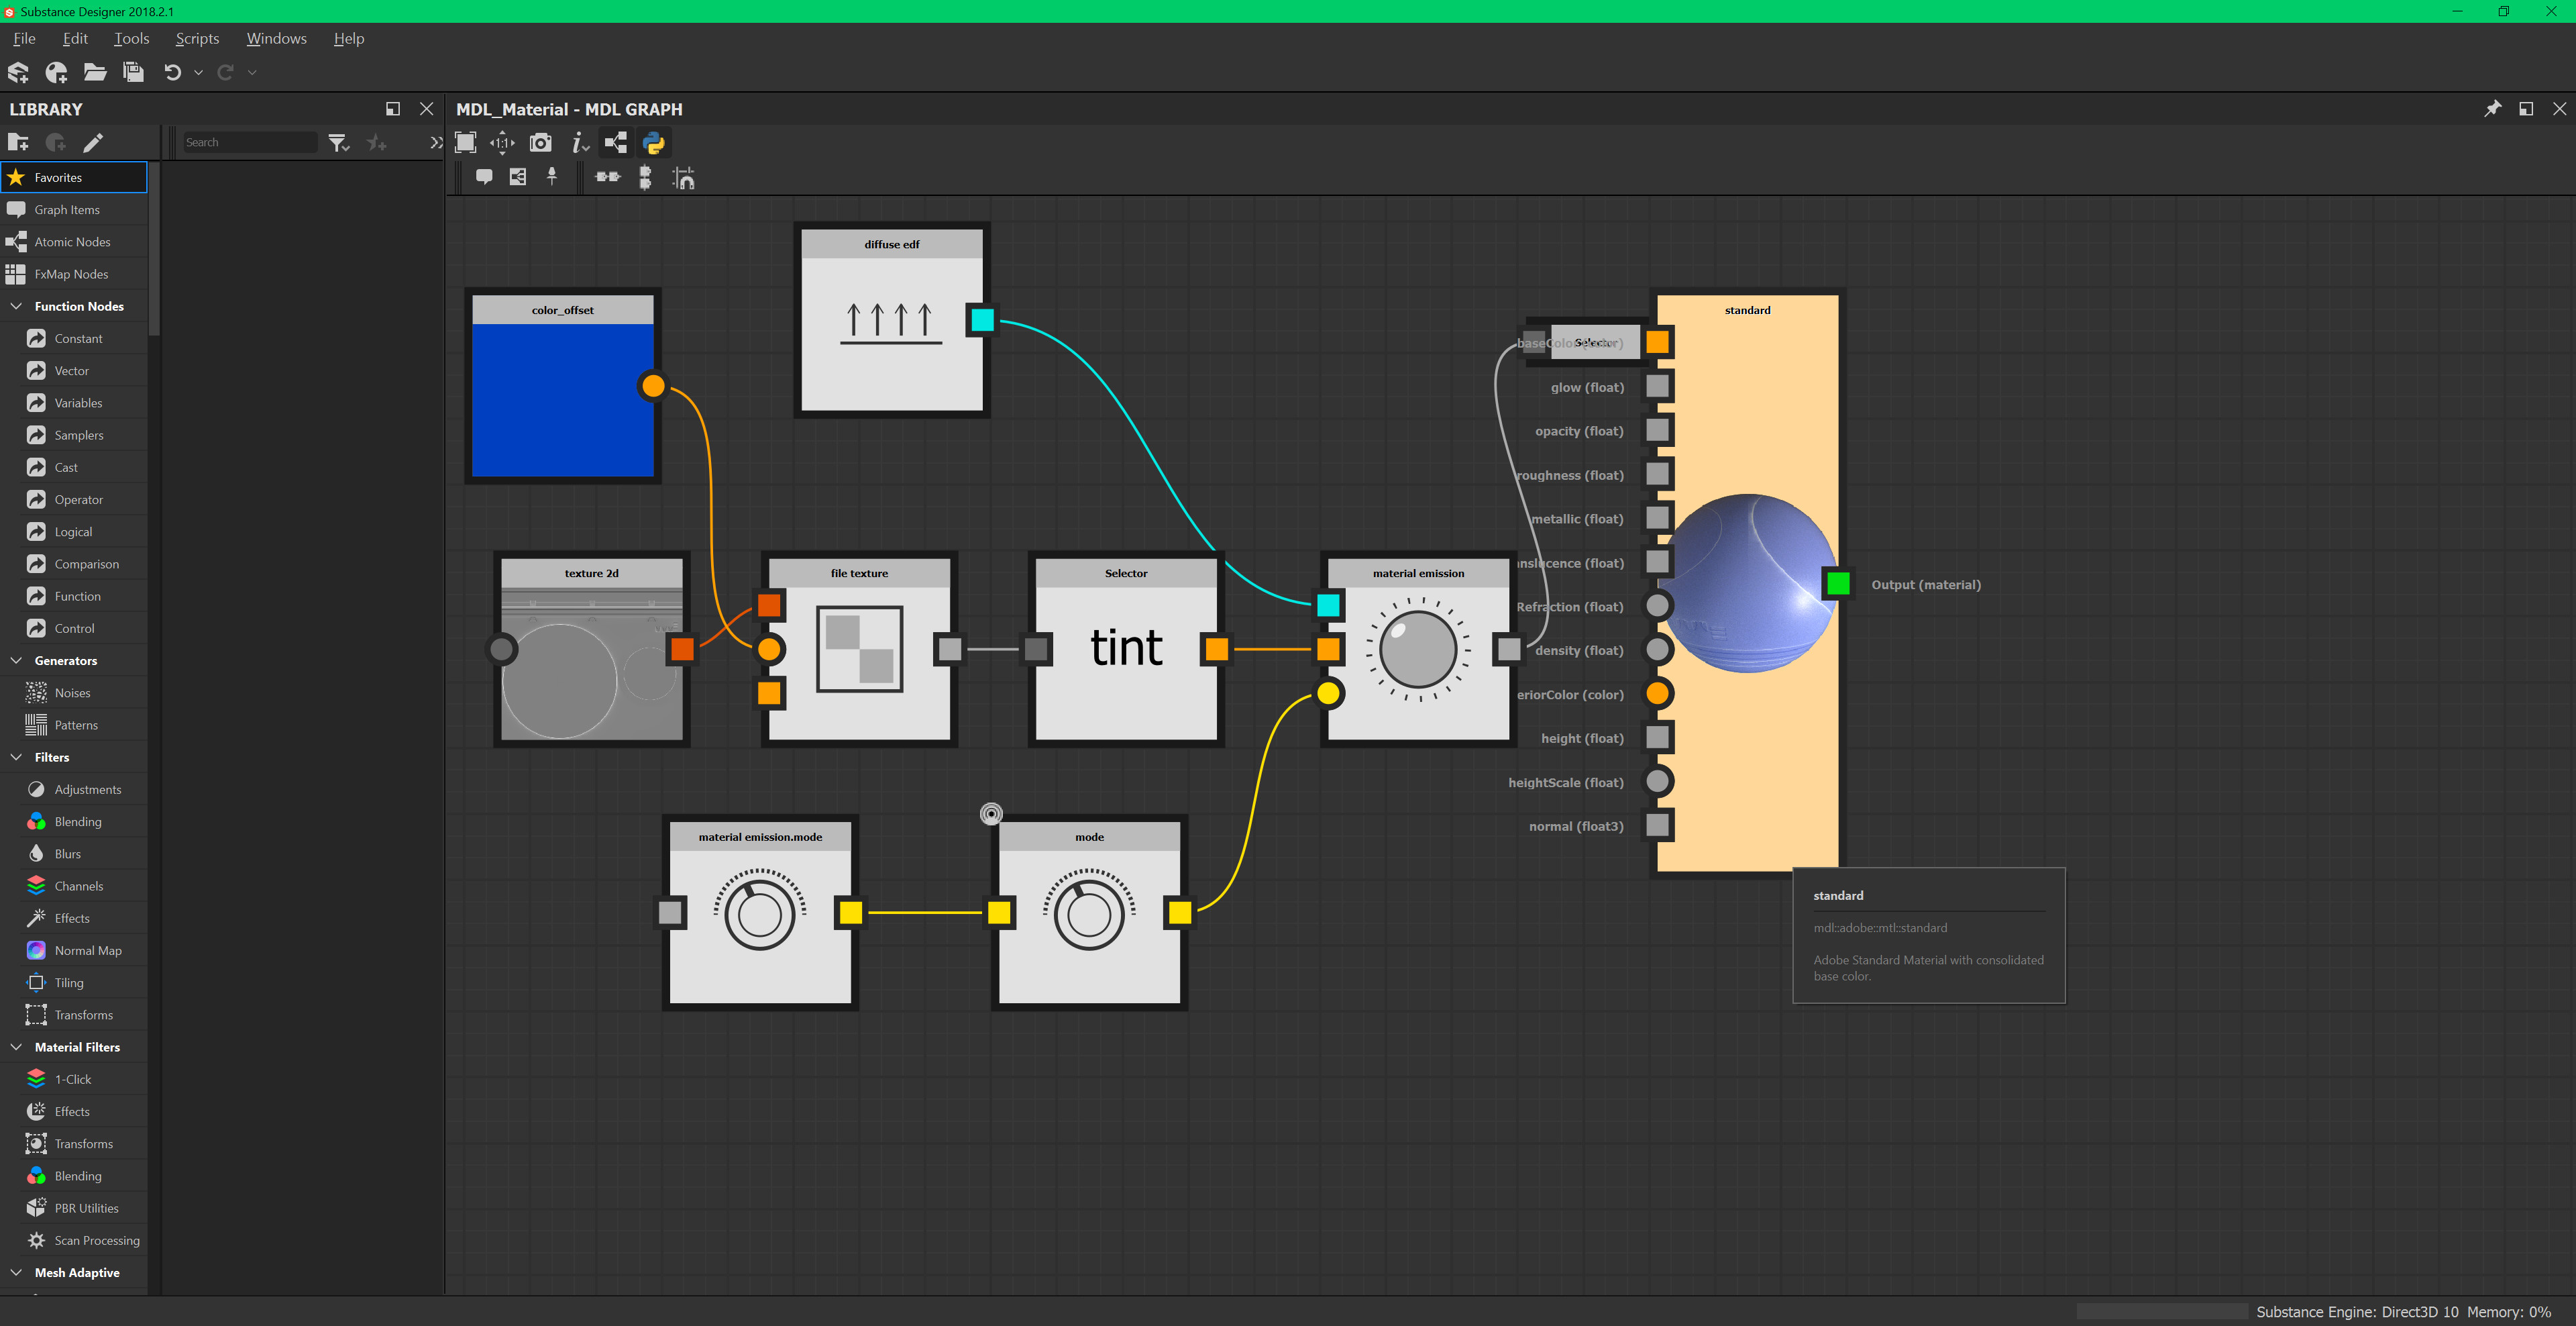Open the library filter funnel dropdown
2576x1326 pixels.
pos(339,143)
